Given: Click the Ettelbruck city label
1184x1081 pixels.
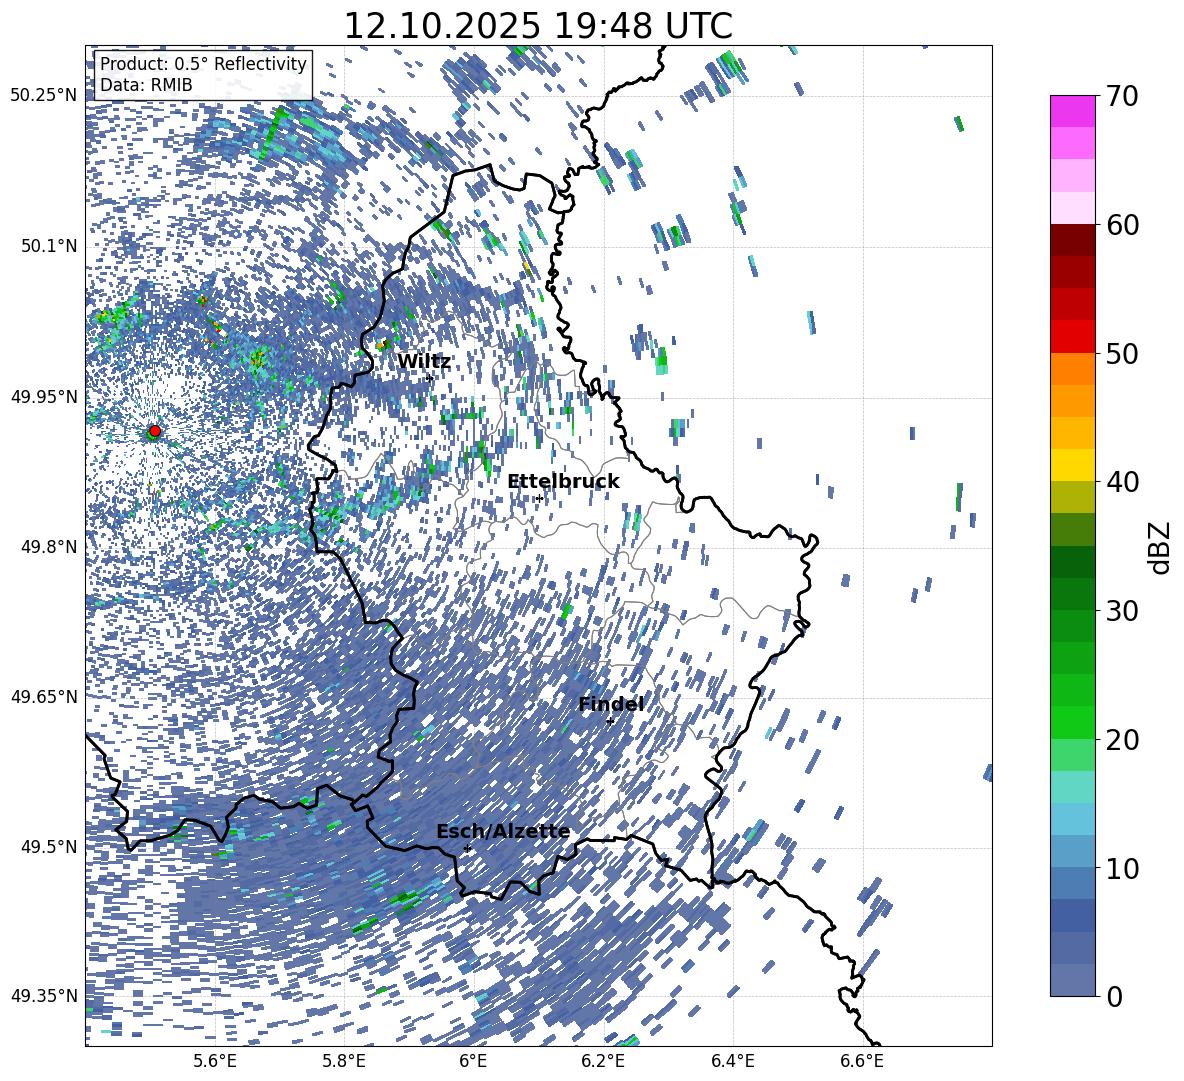Looking at the screenshot, I should point(563,482).
